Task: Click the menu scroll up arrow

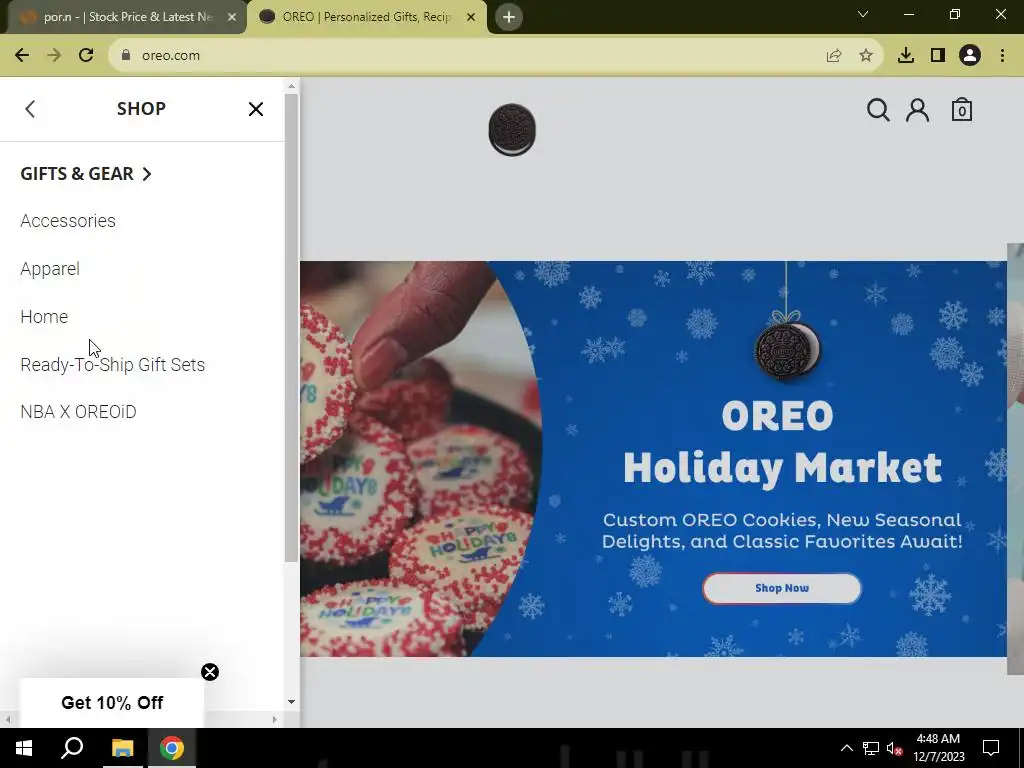Action: [x=291, y=86]
